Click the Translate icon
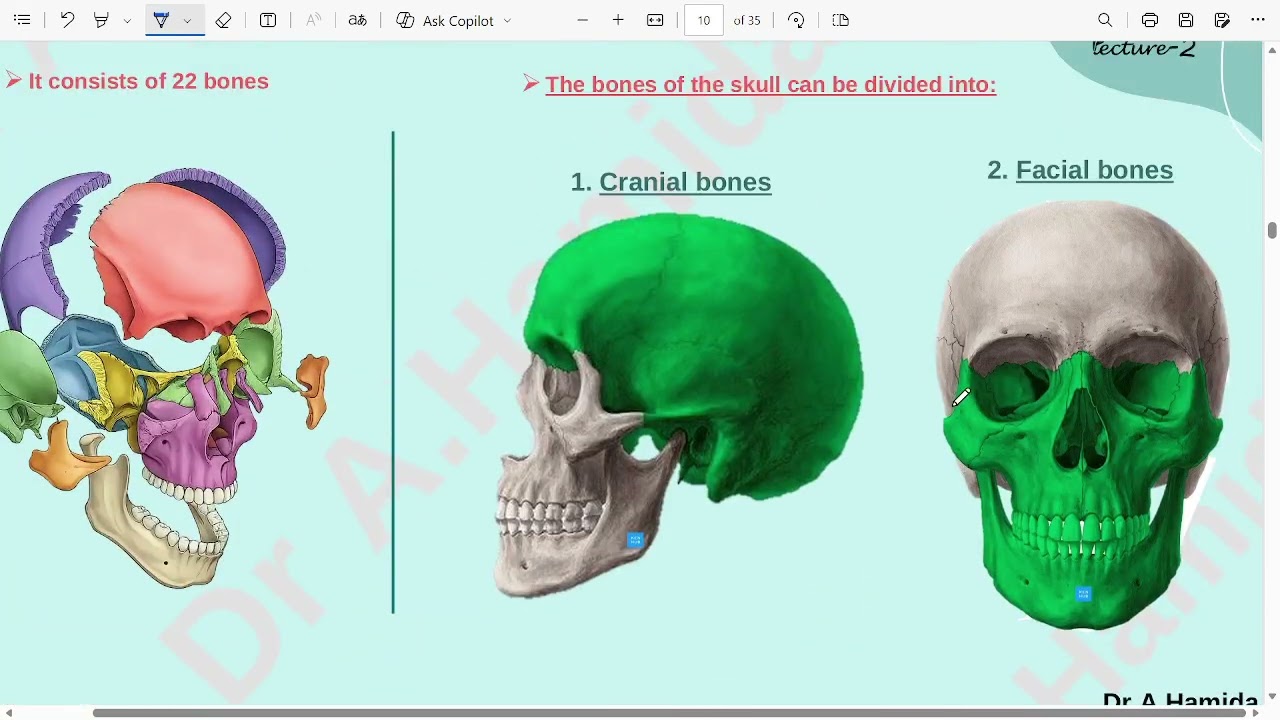 coord(357,20)
